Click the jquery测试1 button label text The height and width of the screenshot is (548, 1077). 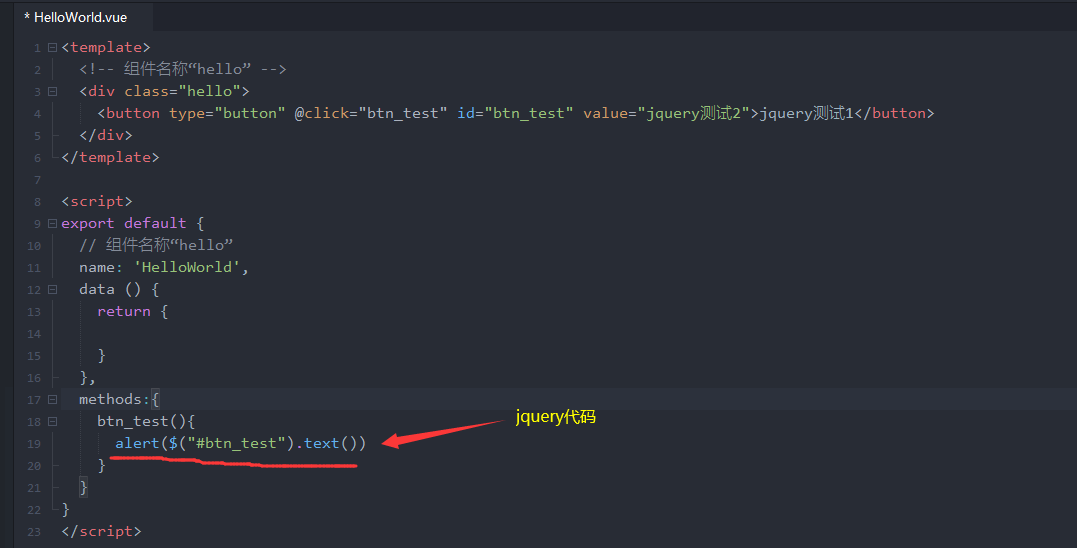806,113
